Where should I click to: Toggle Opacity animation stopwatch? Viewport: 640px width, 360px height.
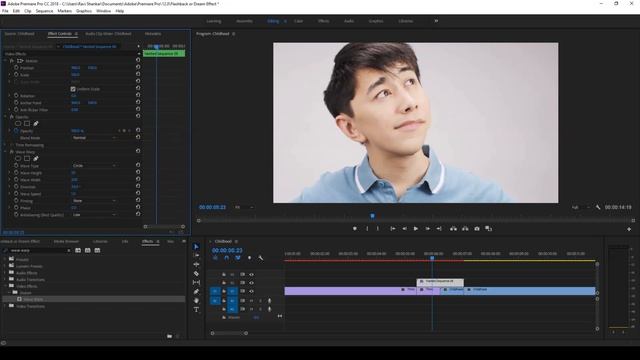click(16, 131)
